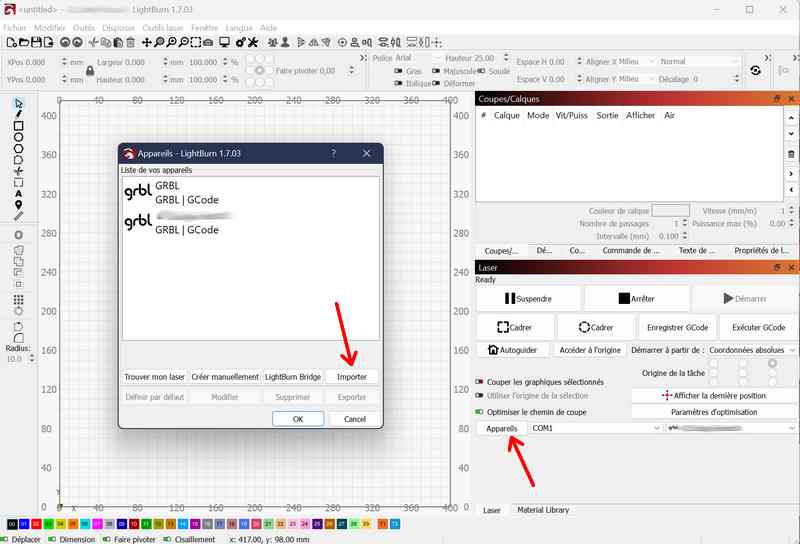Open the Police Arial font dropdown
Image resolution: width=800 pixels, height=544 pixels.
pyautogui.click(x=417, y=58)
